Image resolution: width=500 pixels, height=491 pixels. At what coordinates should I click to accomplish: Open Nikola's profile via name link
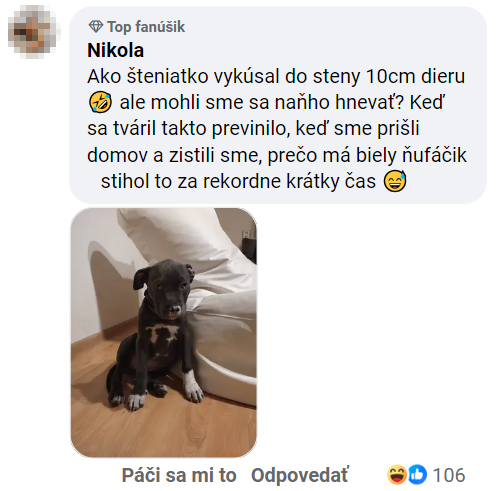point(115,51)
